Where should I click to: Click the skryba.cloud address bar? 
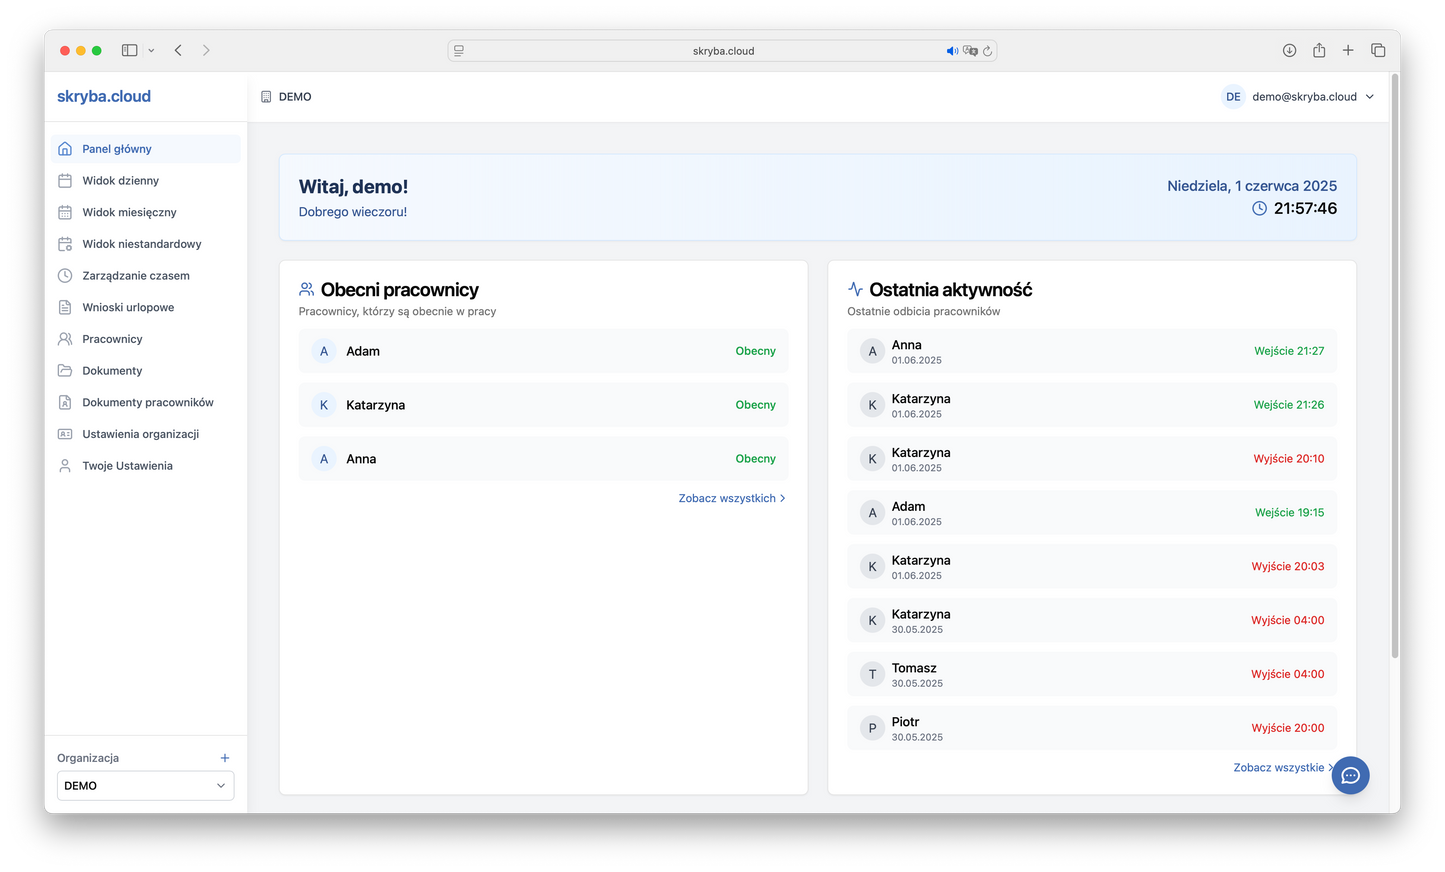(x=722, y=51)
